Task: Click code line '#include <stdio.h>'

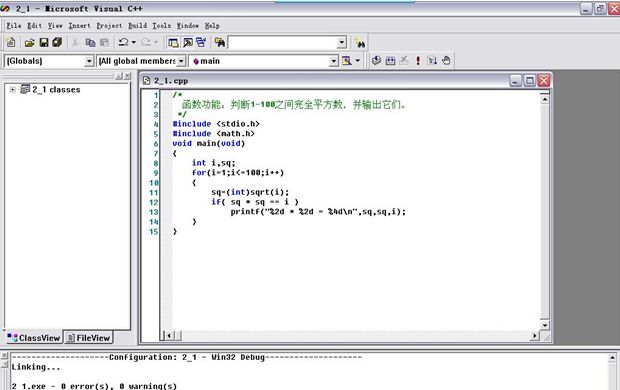Action: coord(216,124)
